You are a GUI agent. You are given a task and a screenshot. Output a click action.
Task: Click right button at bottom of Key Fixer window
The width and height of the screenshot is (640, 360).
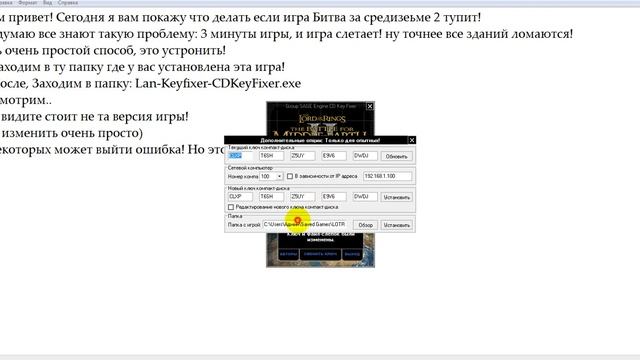(x=352, y=254)
